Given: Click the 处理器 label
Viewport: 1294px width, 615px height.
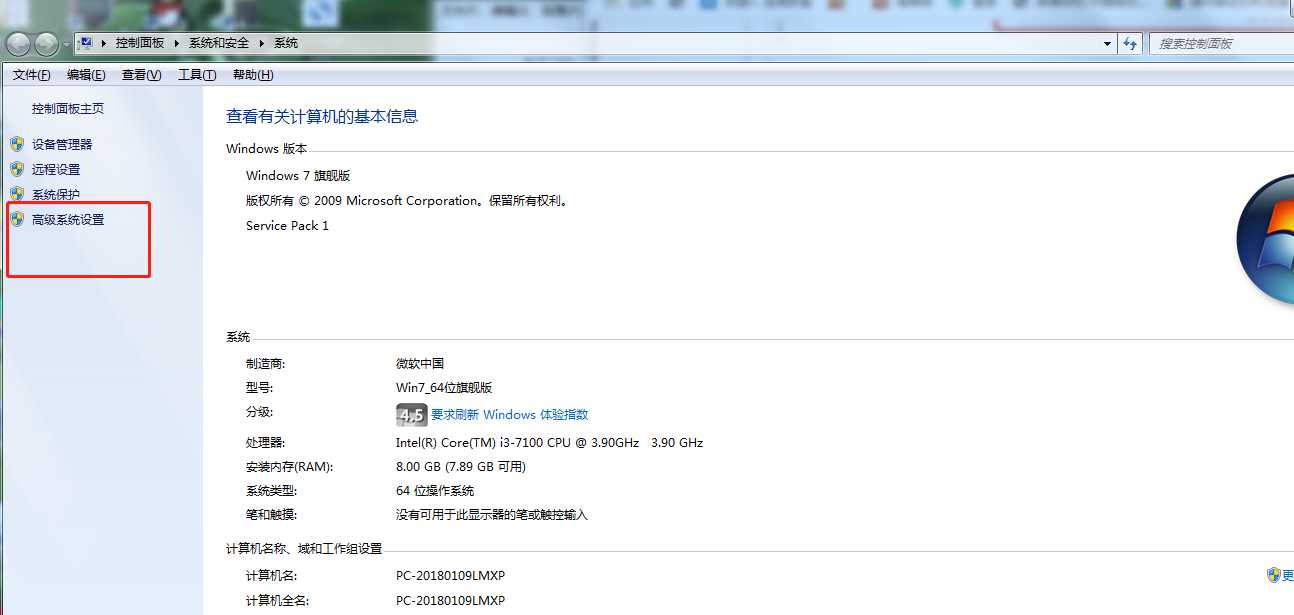Looking at the screenshot, I should coord(265,443).
